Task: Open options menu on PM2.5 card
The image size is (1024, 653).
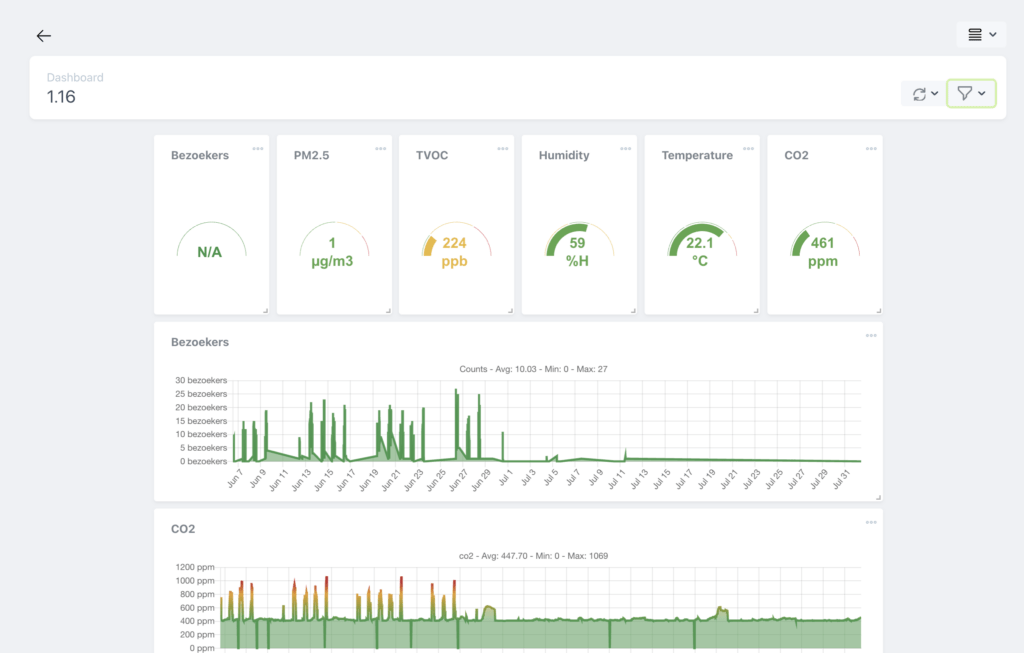Action: click(x=381, y=149)
